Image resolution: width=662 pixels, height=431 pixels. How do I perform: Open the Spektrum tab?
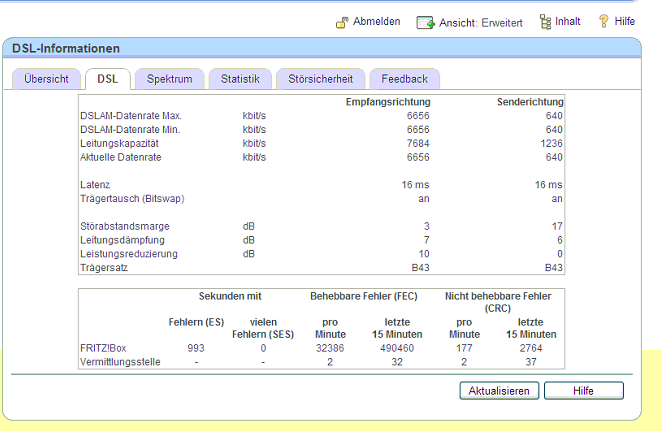tap(169, 79)
